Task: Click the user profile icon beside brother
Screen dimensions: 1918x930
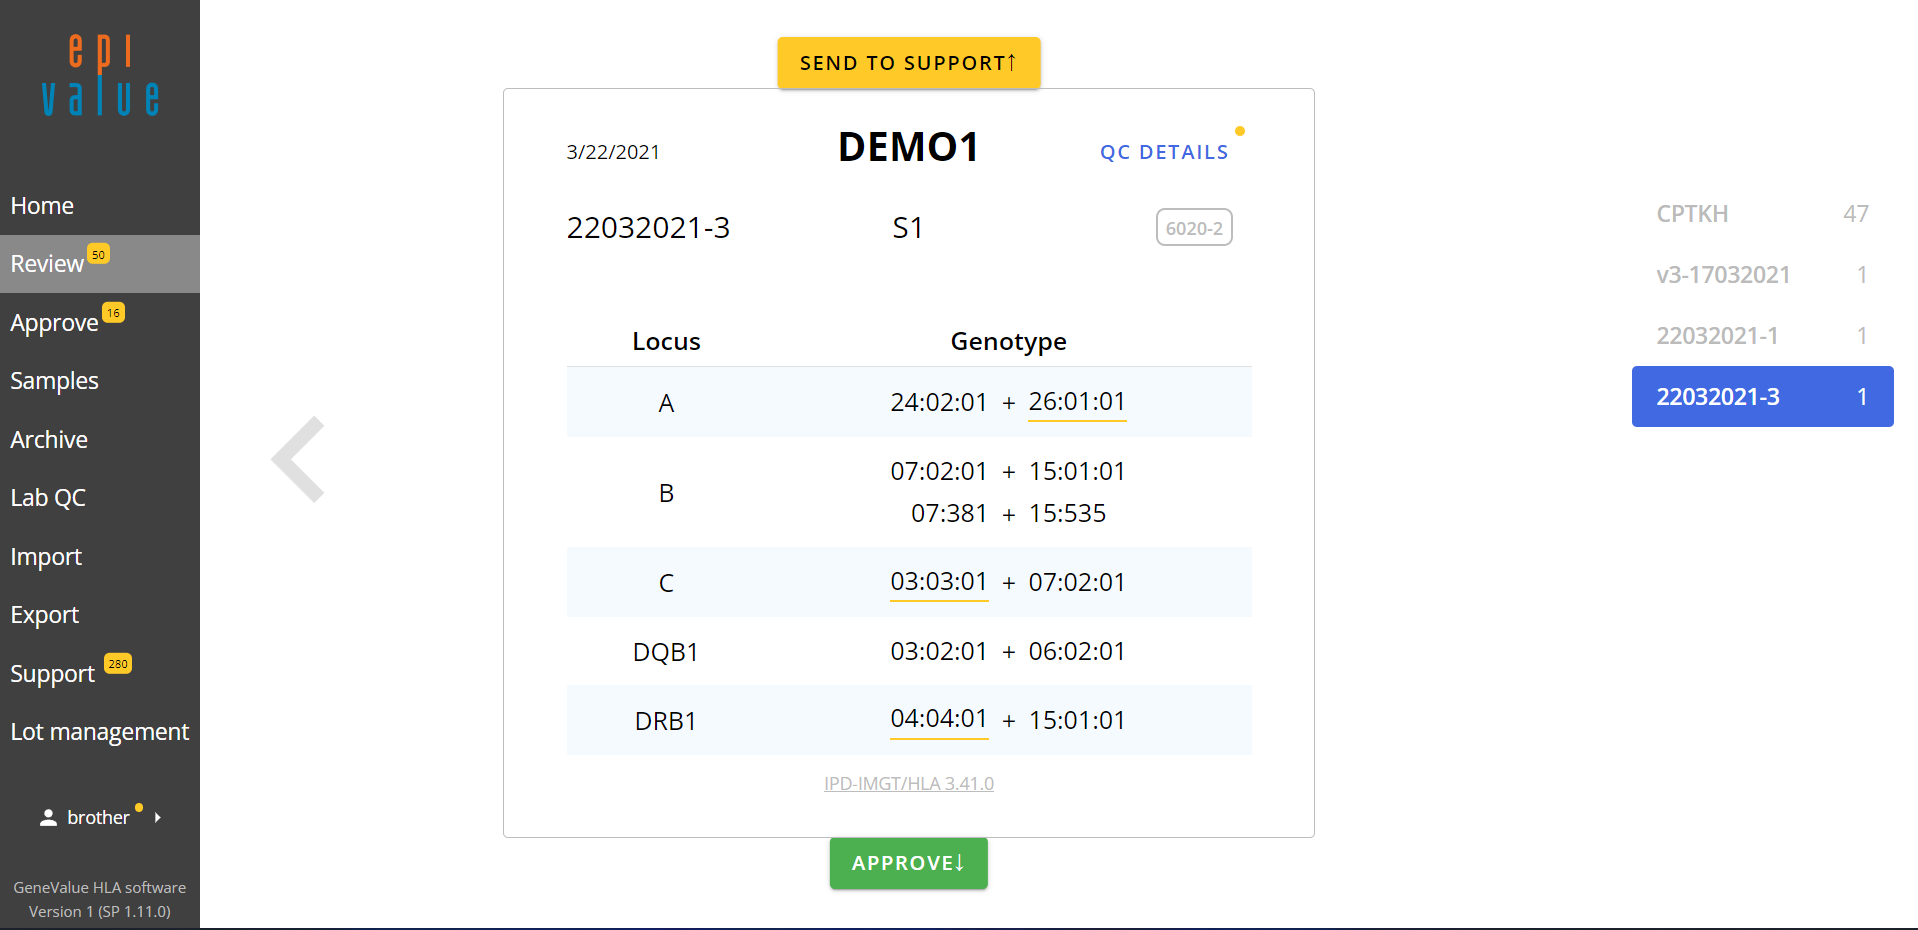Action: point(48,818)
